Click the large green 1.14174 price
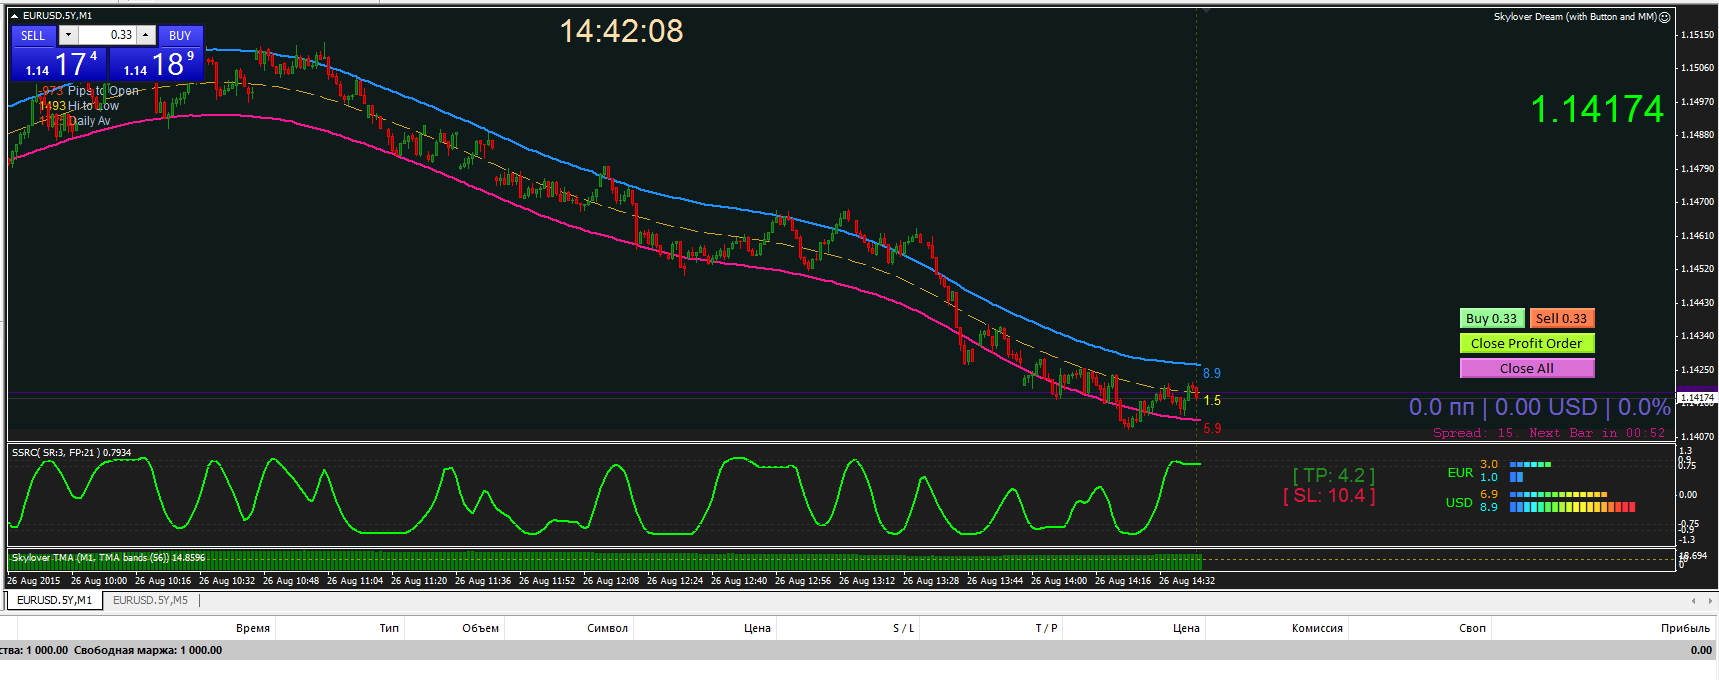This screenshot has height=680, width=1719. (x=1597, y=109)
